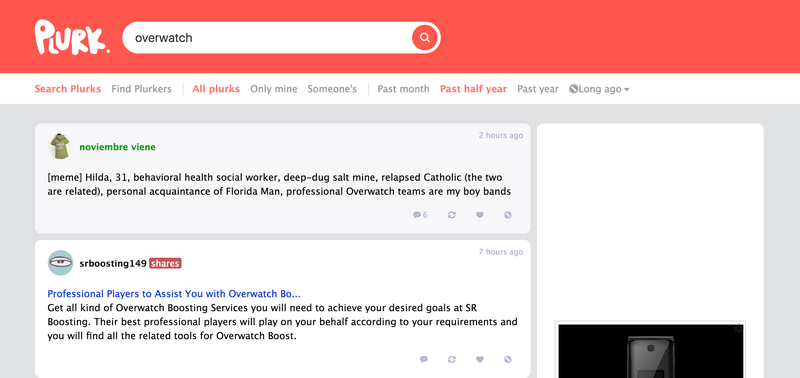Choose the Past month time filter
800x378 pixels.
tap(403, 89)
